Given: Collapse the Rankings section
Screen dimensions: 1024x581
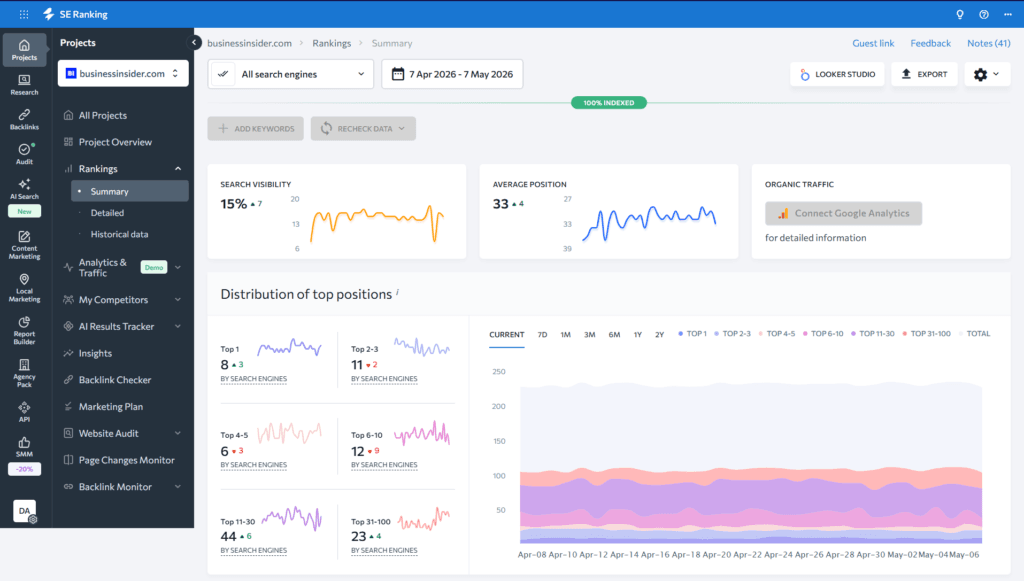Looking at the screenshot, I should [x=178, y=168].
